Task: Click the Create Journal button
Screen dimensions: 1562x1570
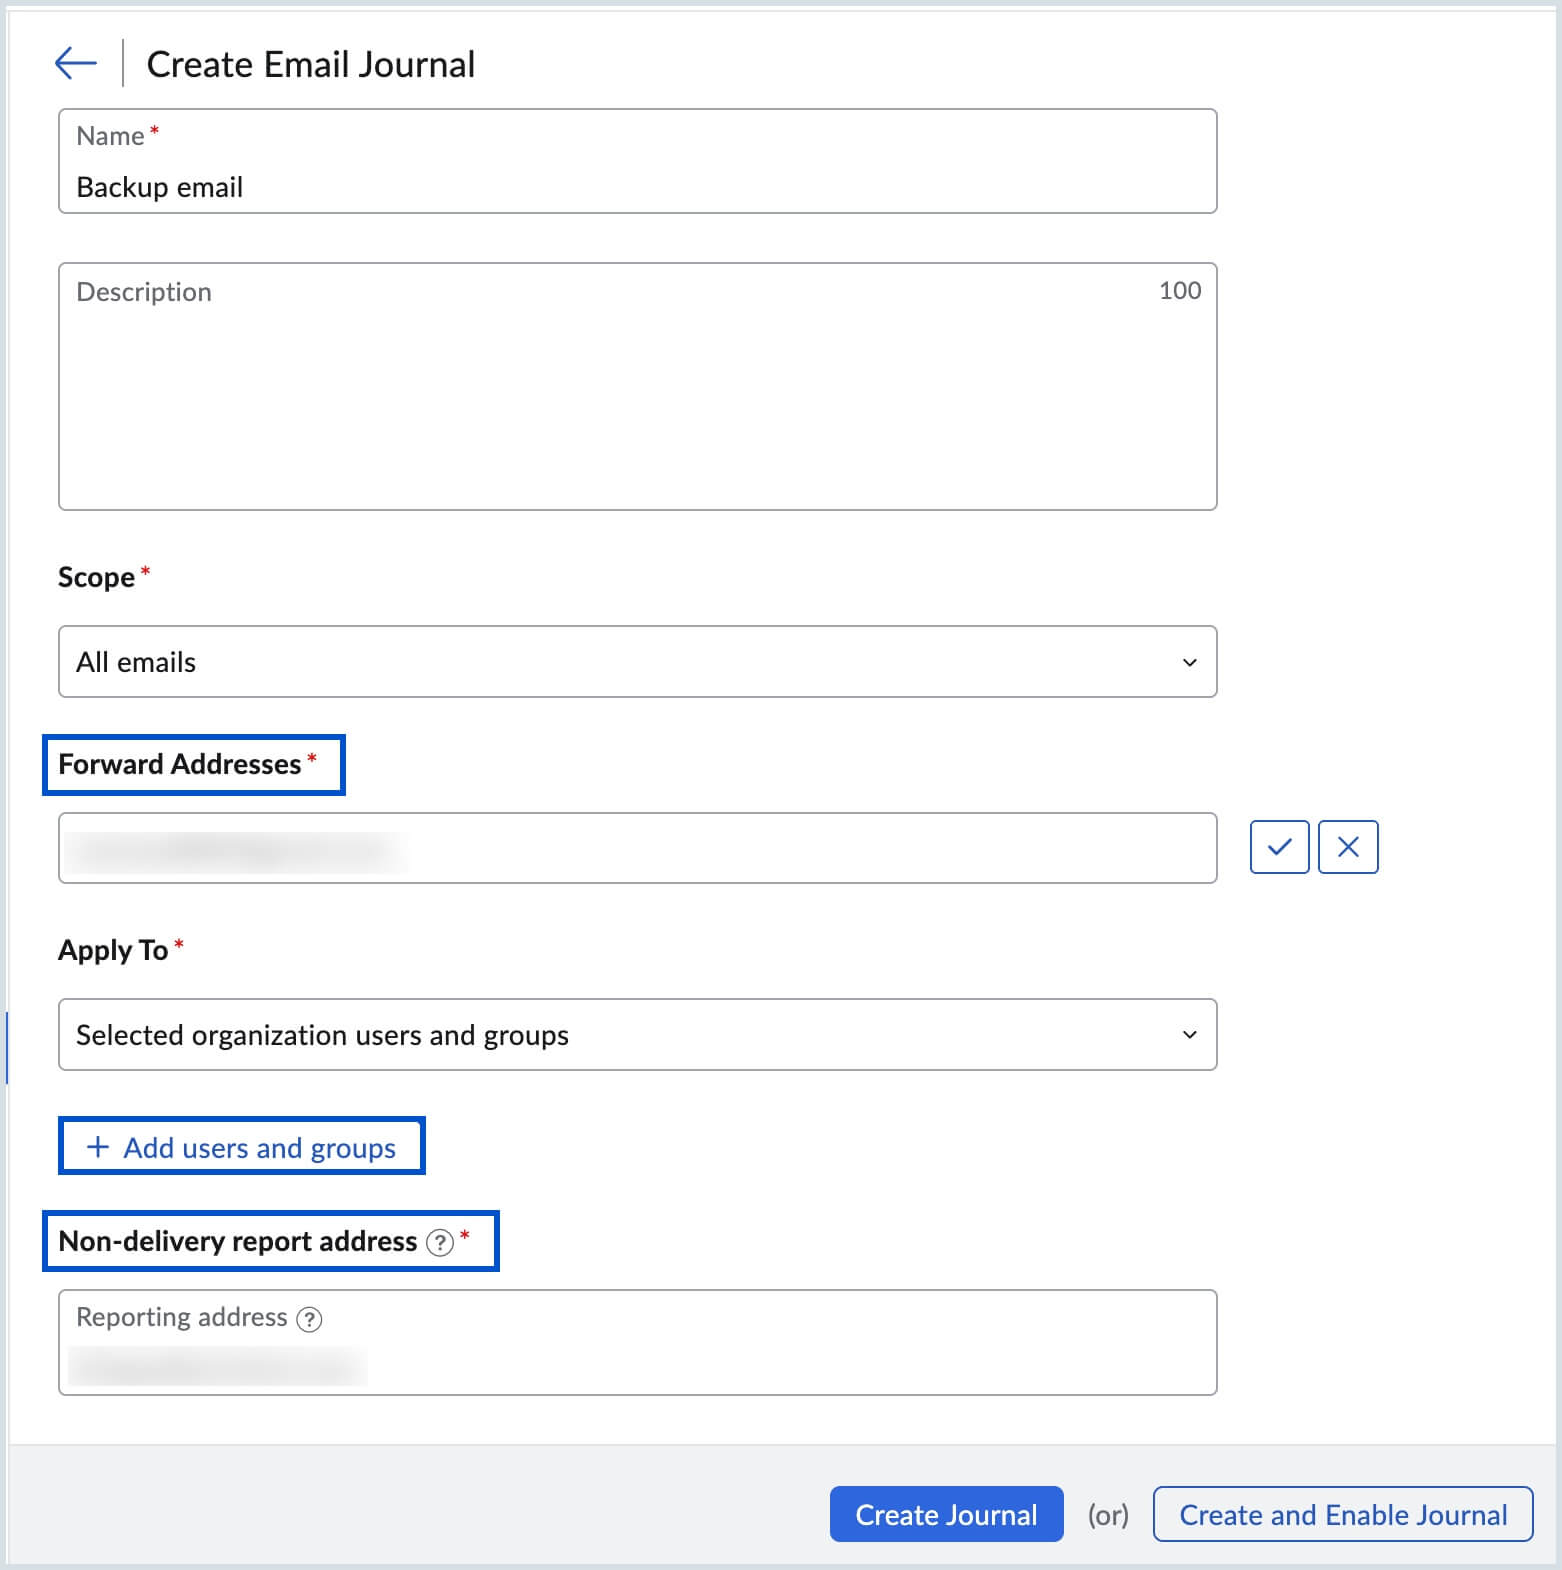Action: coord(946,1514)
